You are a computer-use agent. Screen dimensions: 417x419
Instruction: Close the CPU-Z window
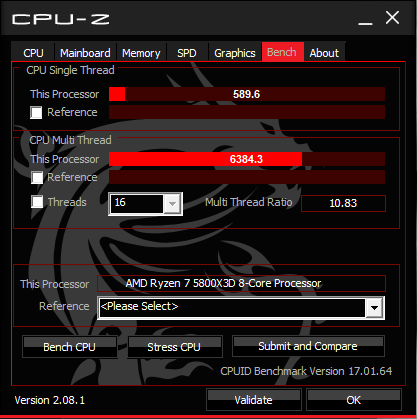(x=392, y=18)
